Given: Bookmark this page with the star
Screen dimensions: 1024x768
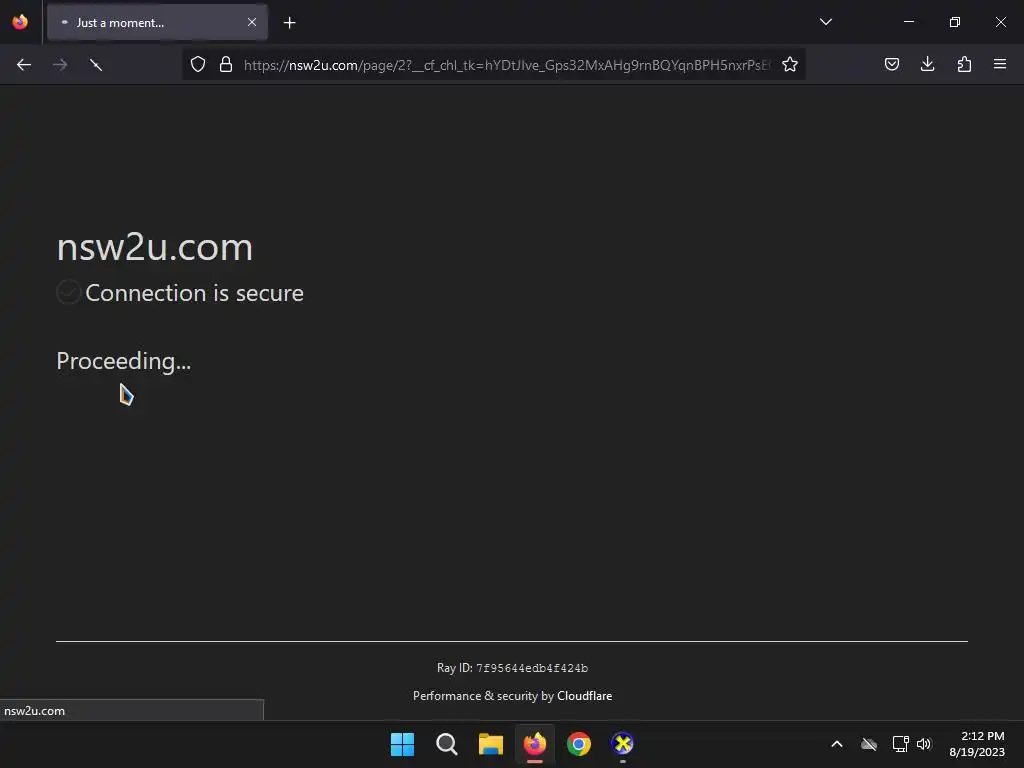Looking at the screenshot, I should (x=790, y=65).
